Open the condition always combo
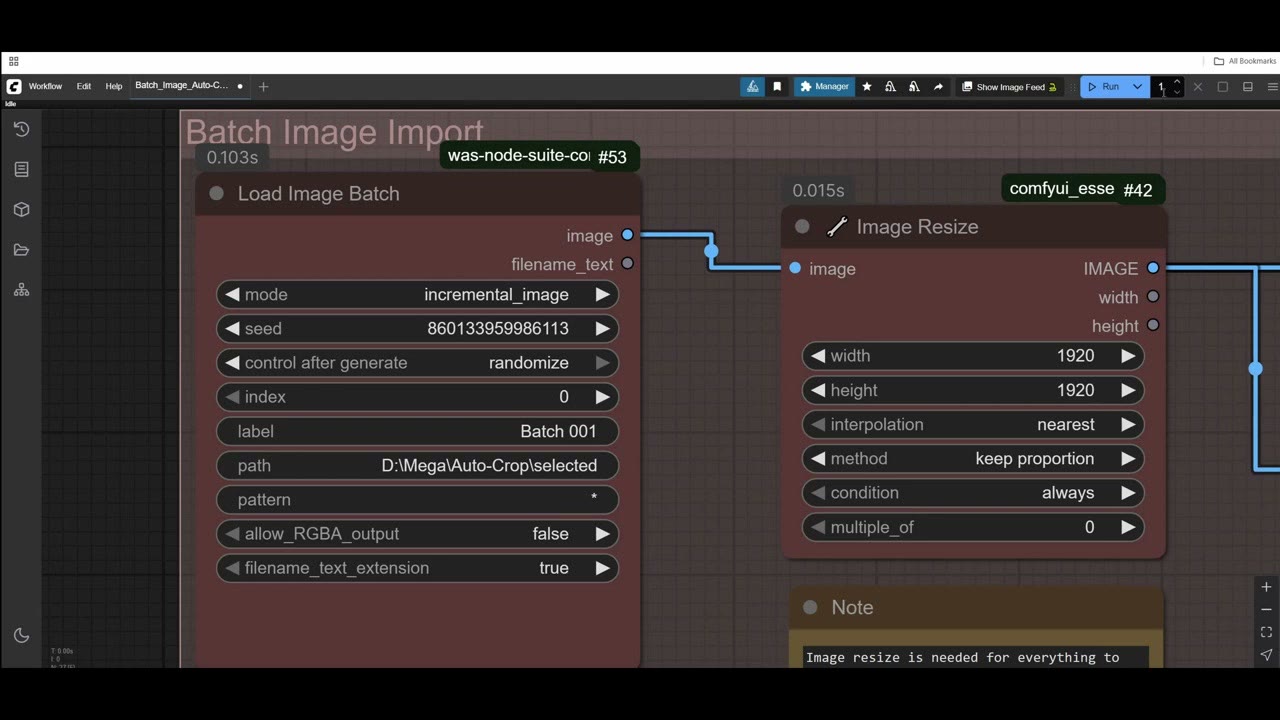1280x720 pixels. (973, 493)
